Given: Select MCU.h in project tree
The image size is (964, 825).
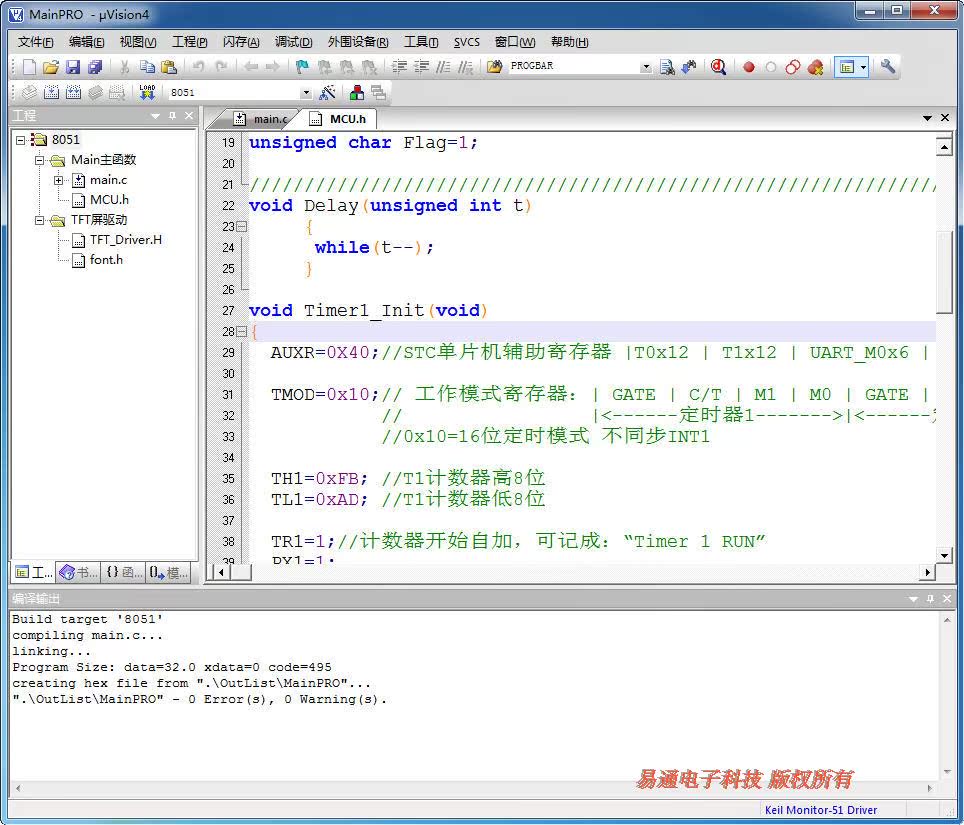Looking at the screenshot, I should [x=109, y=200].
